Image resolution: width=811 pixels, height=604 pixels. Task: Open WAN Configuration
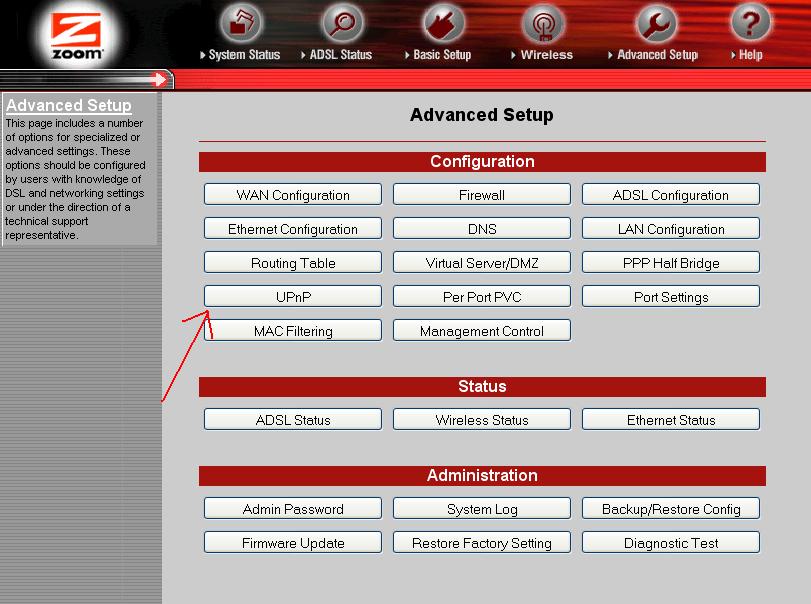coord(293,194)
